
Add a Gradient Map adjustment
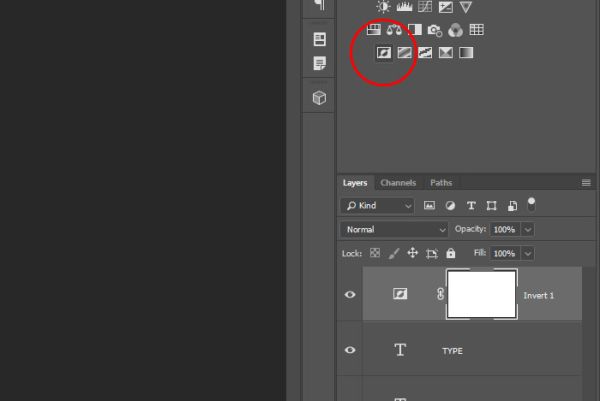click(x=466, y=52)
